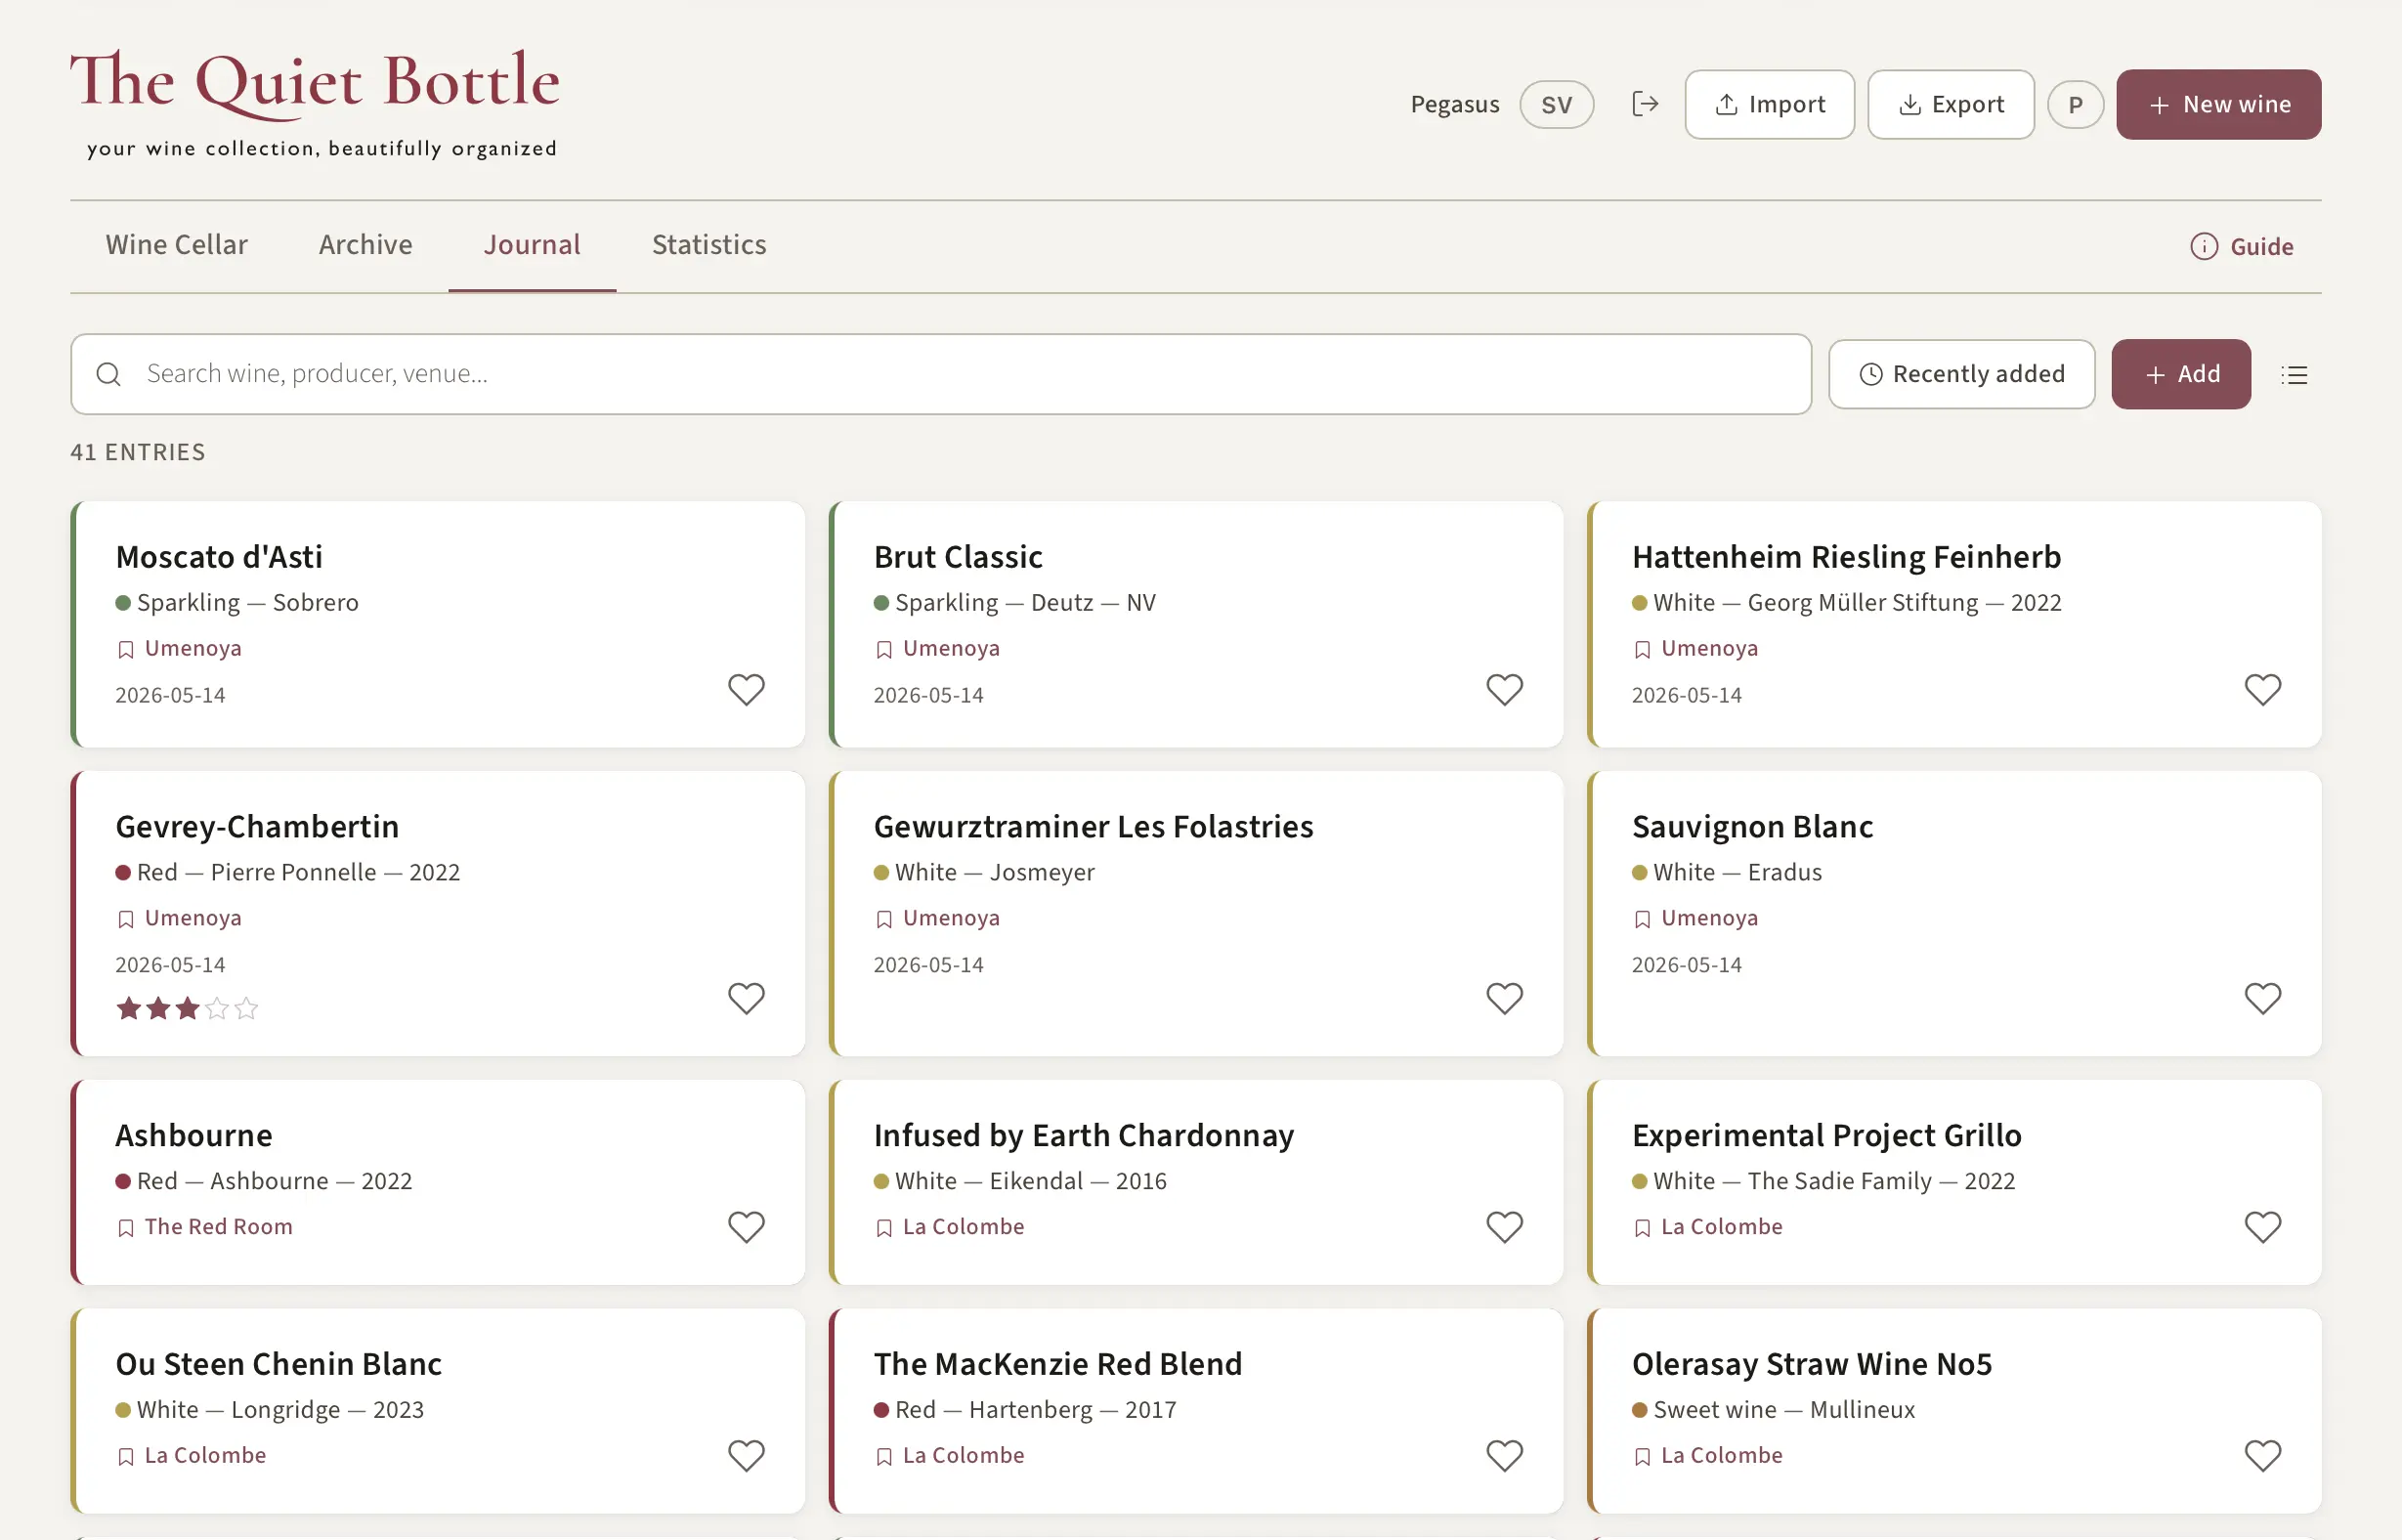This screenshot has height=1540, width=2402.
Task: Click bookmark icon on Hattenheim Riesling Feinherb card
Action: point(1642,650)
